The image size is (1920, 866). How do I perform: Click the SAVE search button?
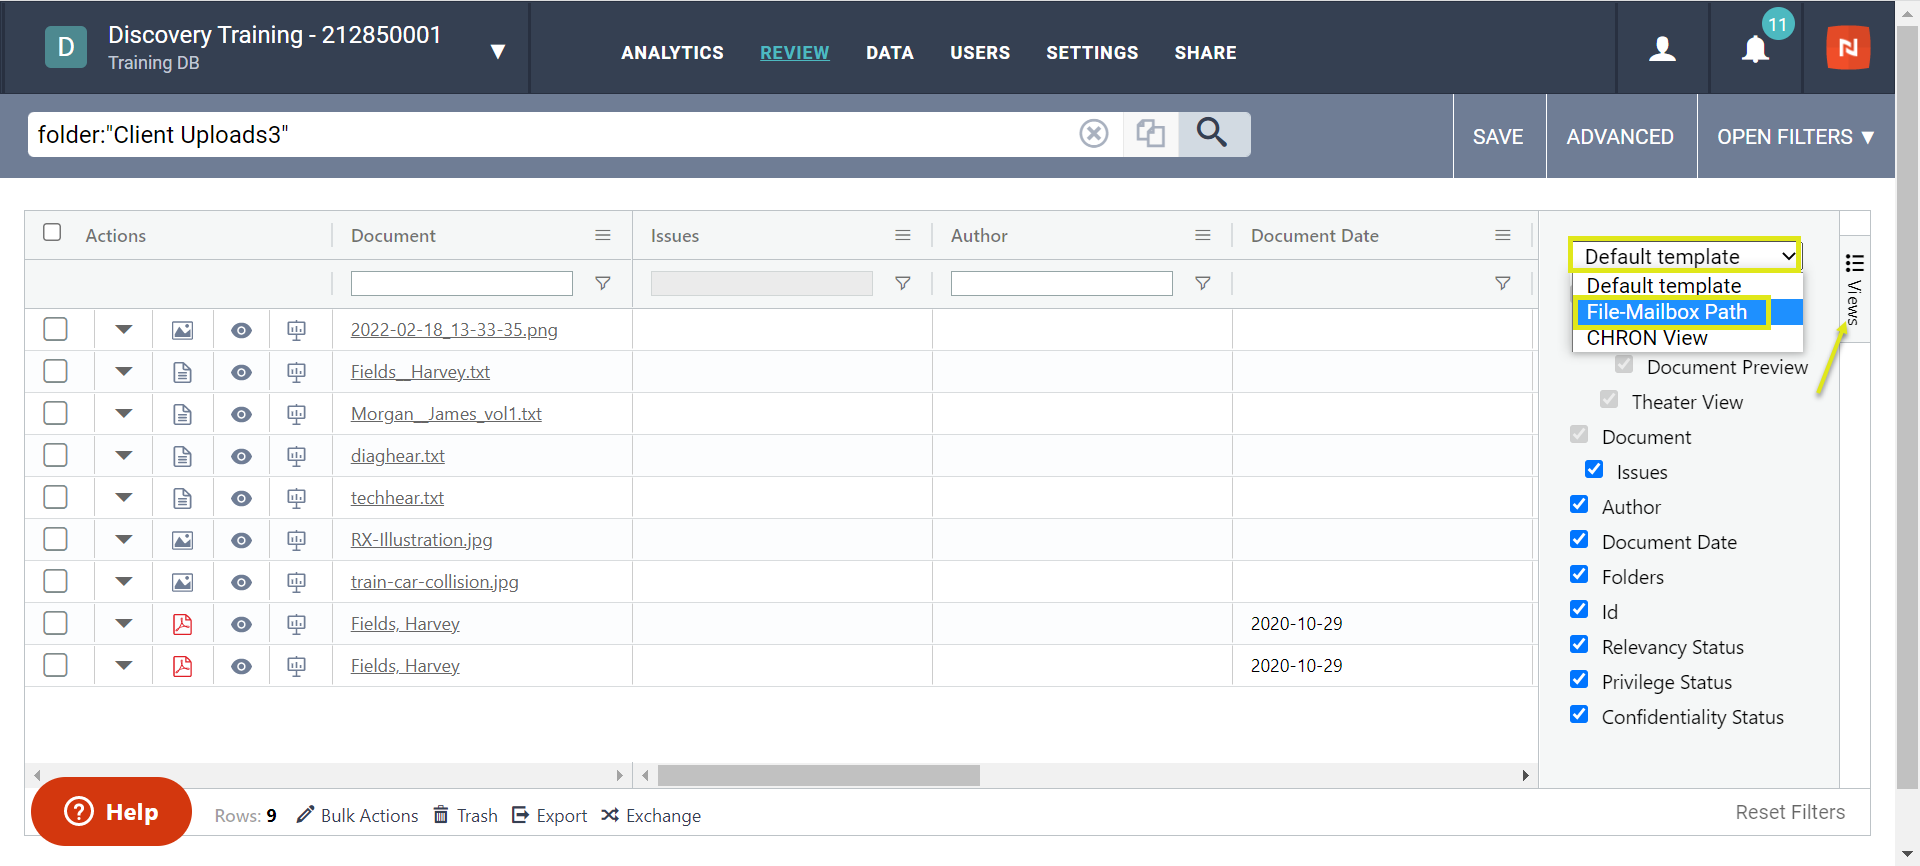click(1498, 137)
